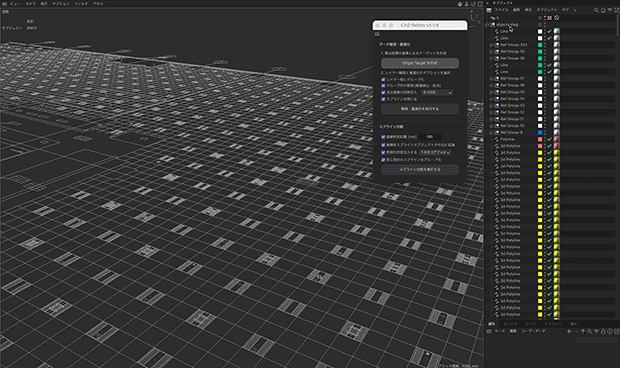Open the viewport フィルタ menu
Image resolution: width=620 pixels, height=368 pixels.
tap(81, 4)
